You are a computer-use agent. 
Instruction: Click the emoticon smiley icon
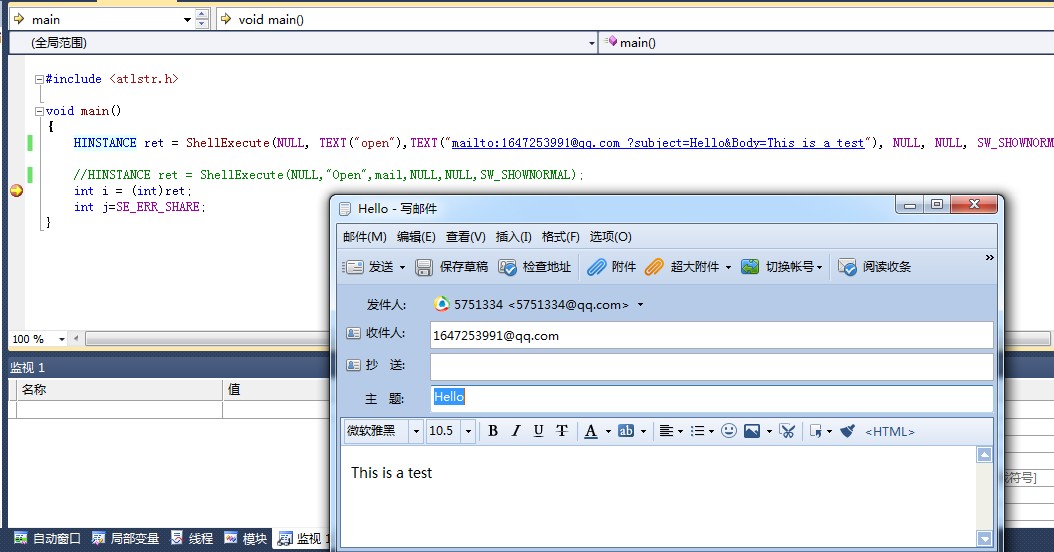[x=729, y=430]
